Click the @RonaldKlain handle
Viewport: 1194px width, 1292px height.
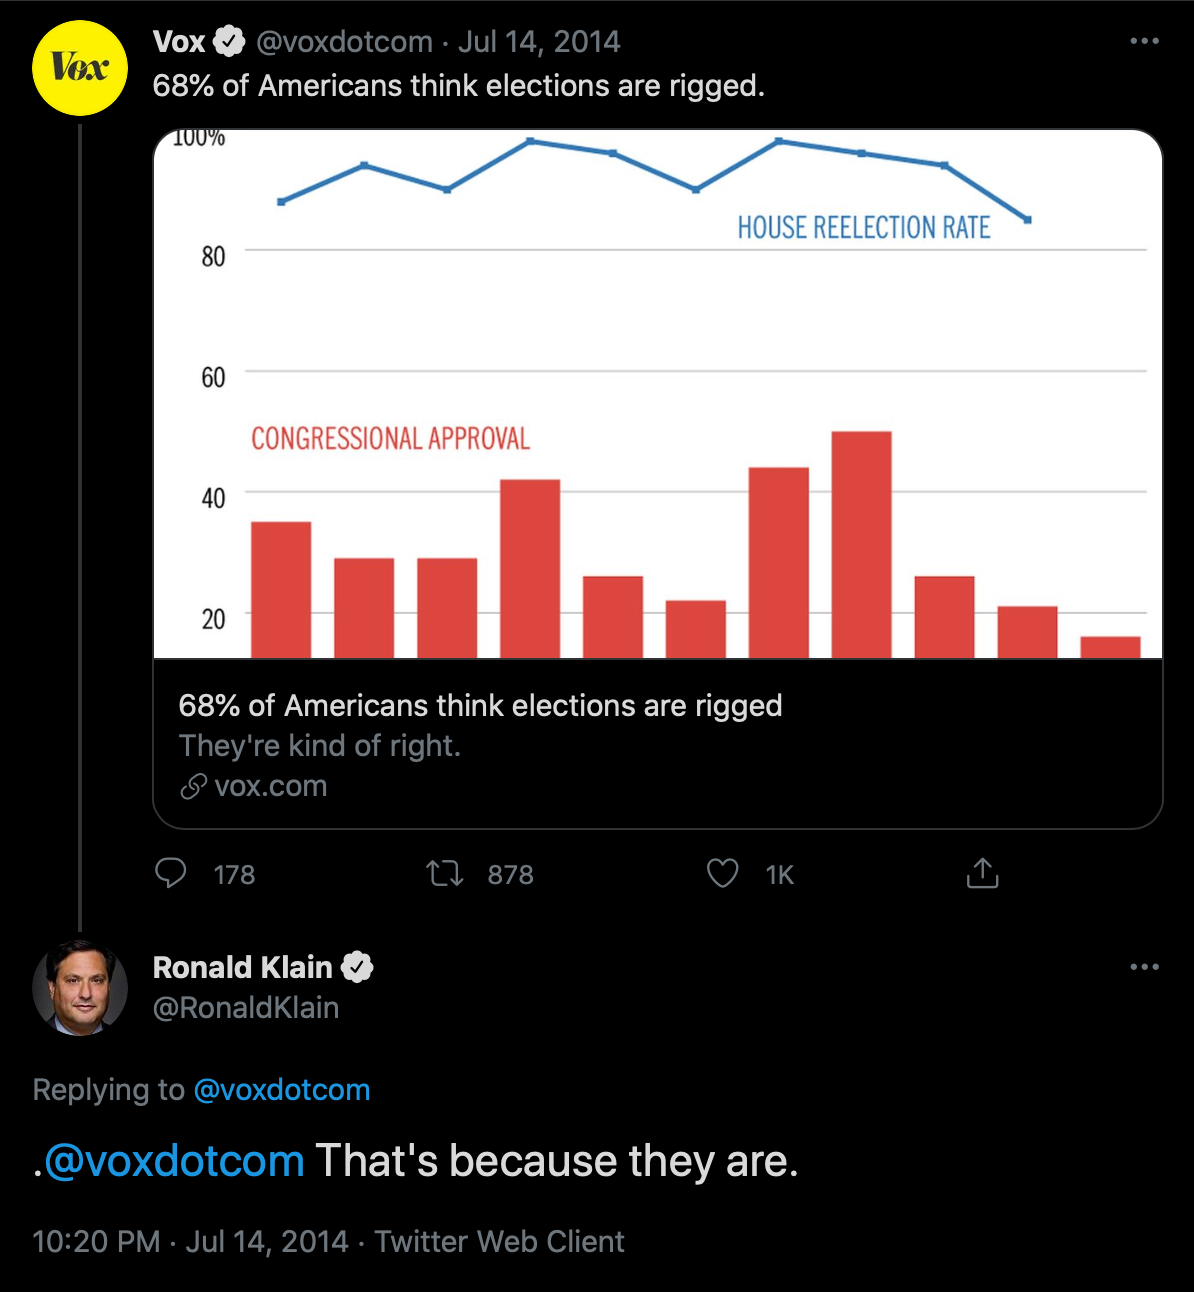pos(246,1008)
